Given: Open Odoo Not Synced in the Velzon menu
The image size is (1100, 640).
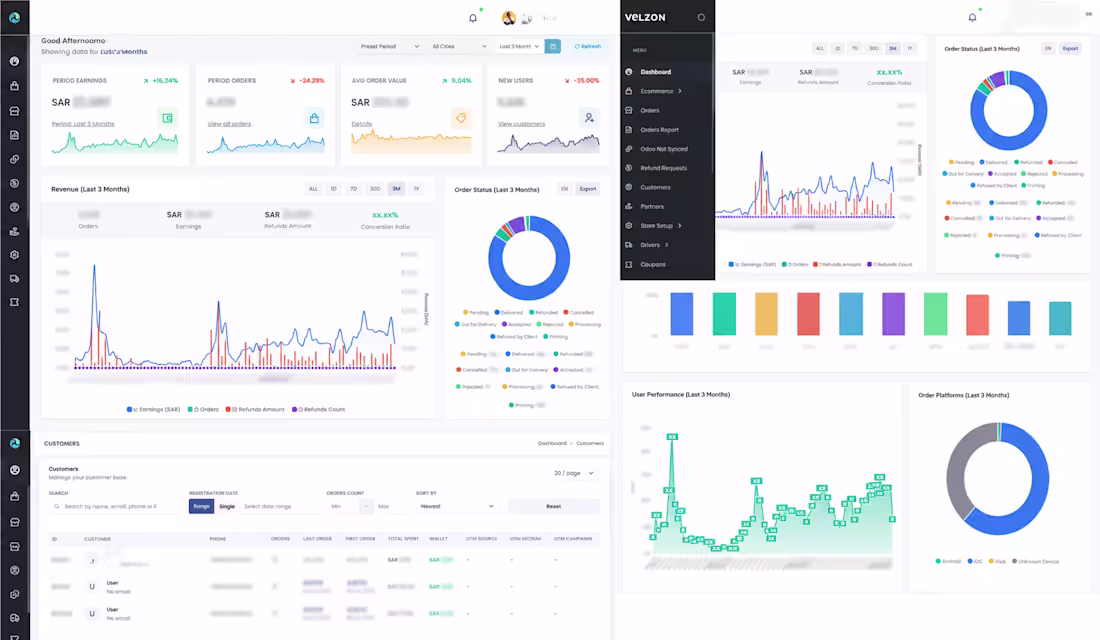Looking at the screenshot, I should pyautogui.click(x=664, y=149).
